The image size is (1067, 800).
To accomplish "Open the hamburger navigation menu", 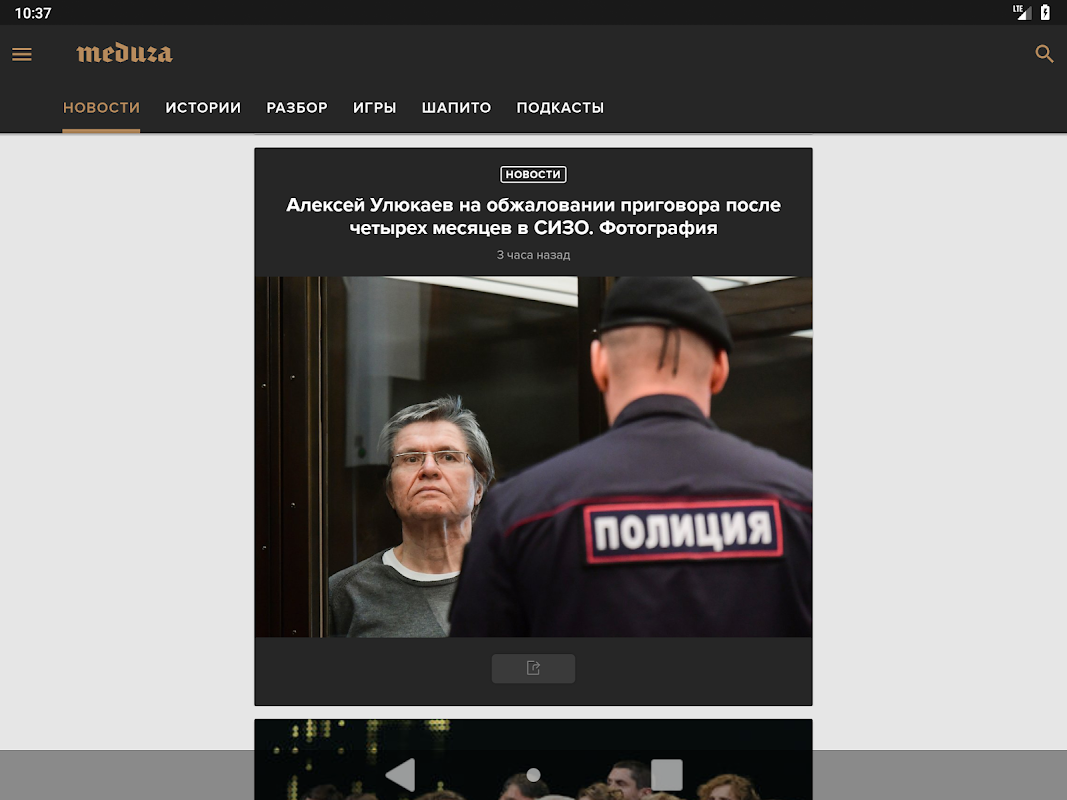I will [22, 54].
